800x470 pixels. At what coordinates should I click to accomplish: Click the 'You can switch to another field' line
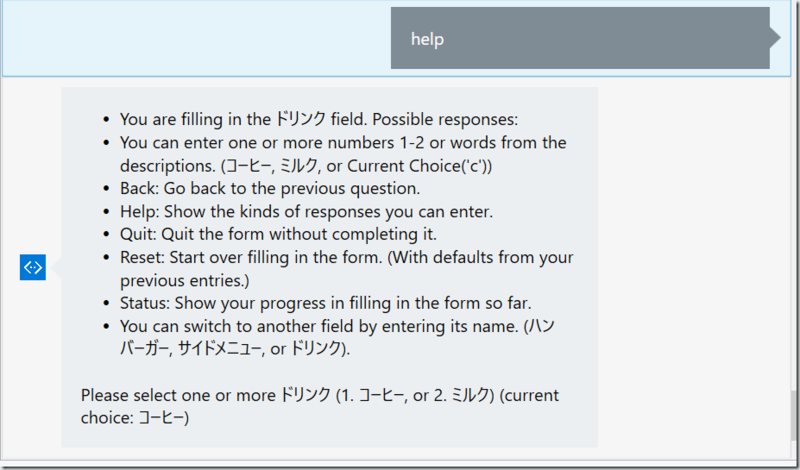[337, 337]
